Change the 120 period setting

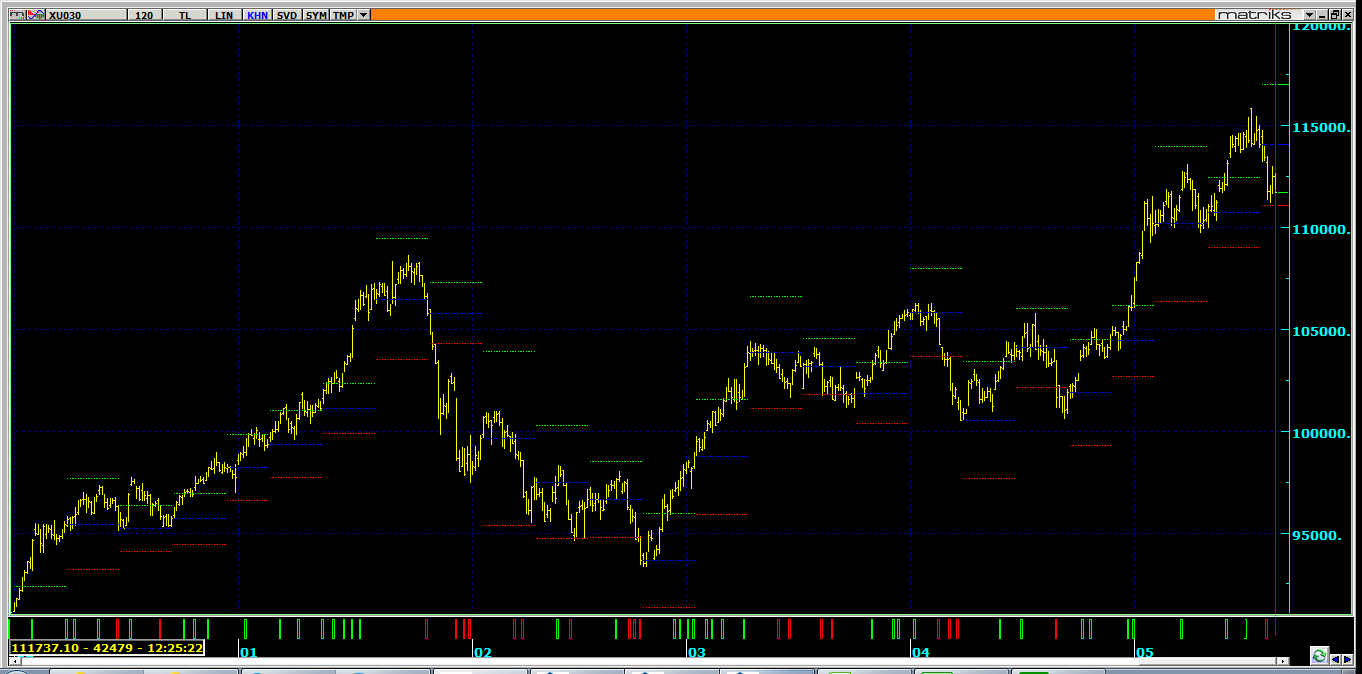[144, 15]
